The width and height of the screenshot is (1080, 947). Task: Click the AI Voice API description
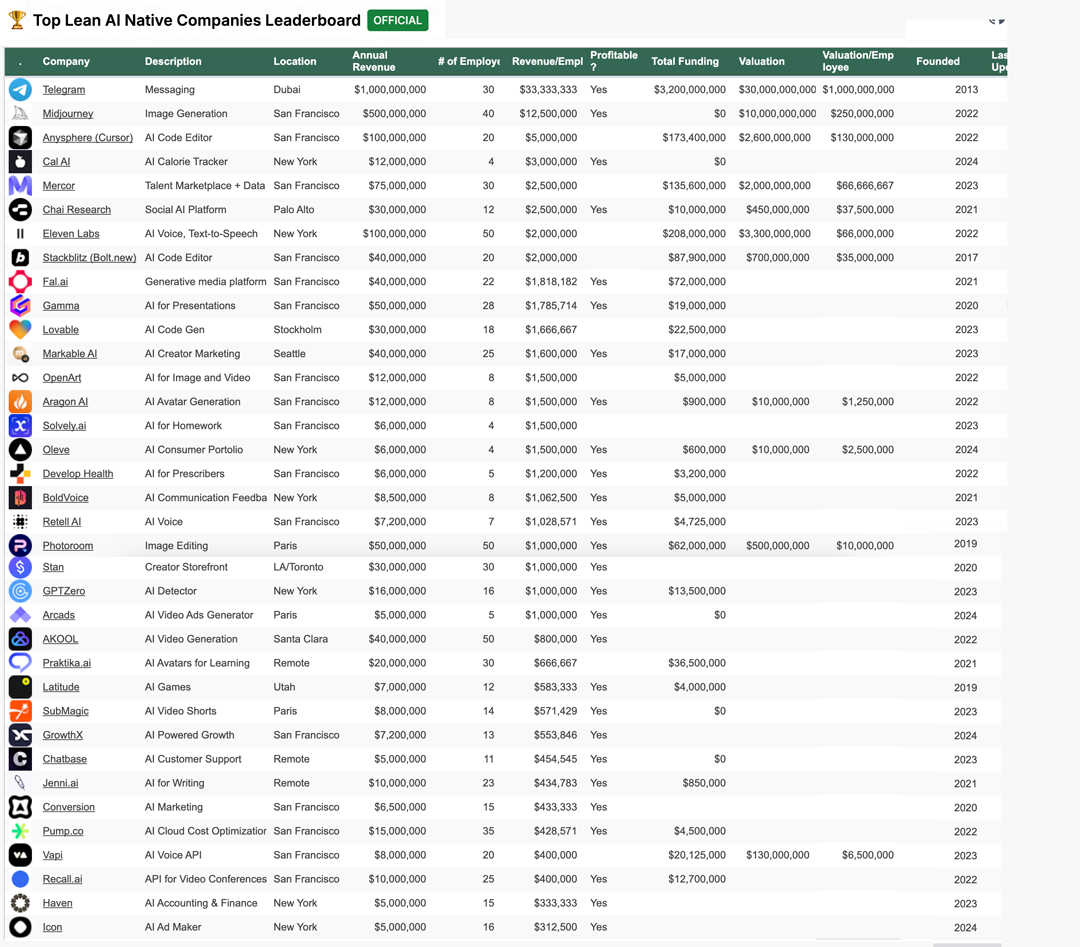173,855
